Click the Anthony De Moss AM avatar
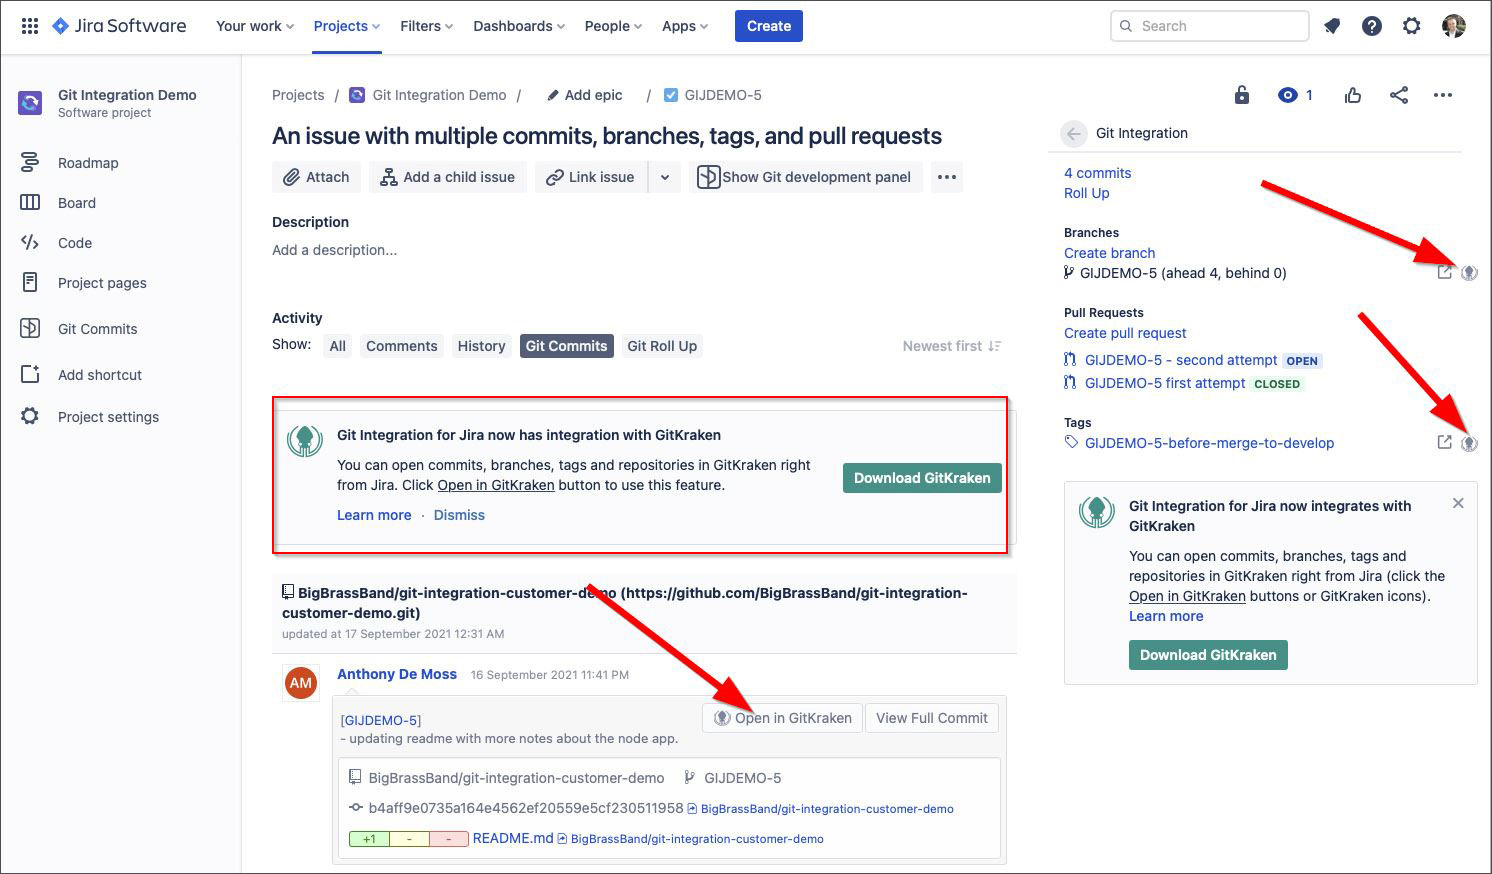1492x874 pixels. click(x=301, y=683)
